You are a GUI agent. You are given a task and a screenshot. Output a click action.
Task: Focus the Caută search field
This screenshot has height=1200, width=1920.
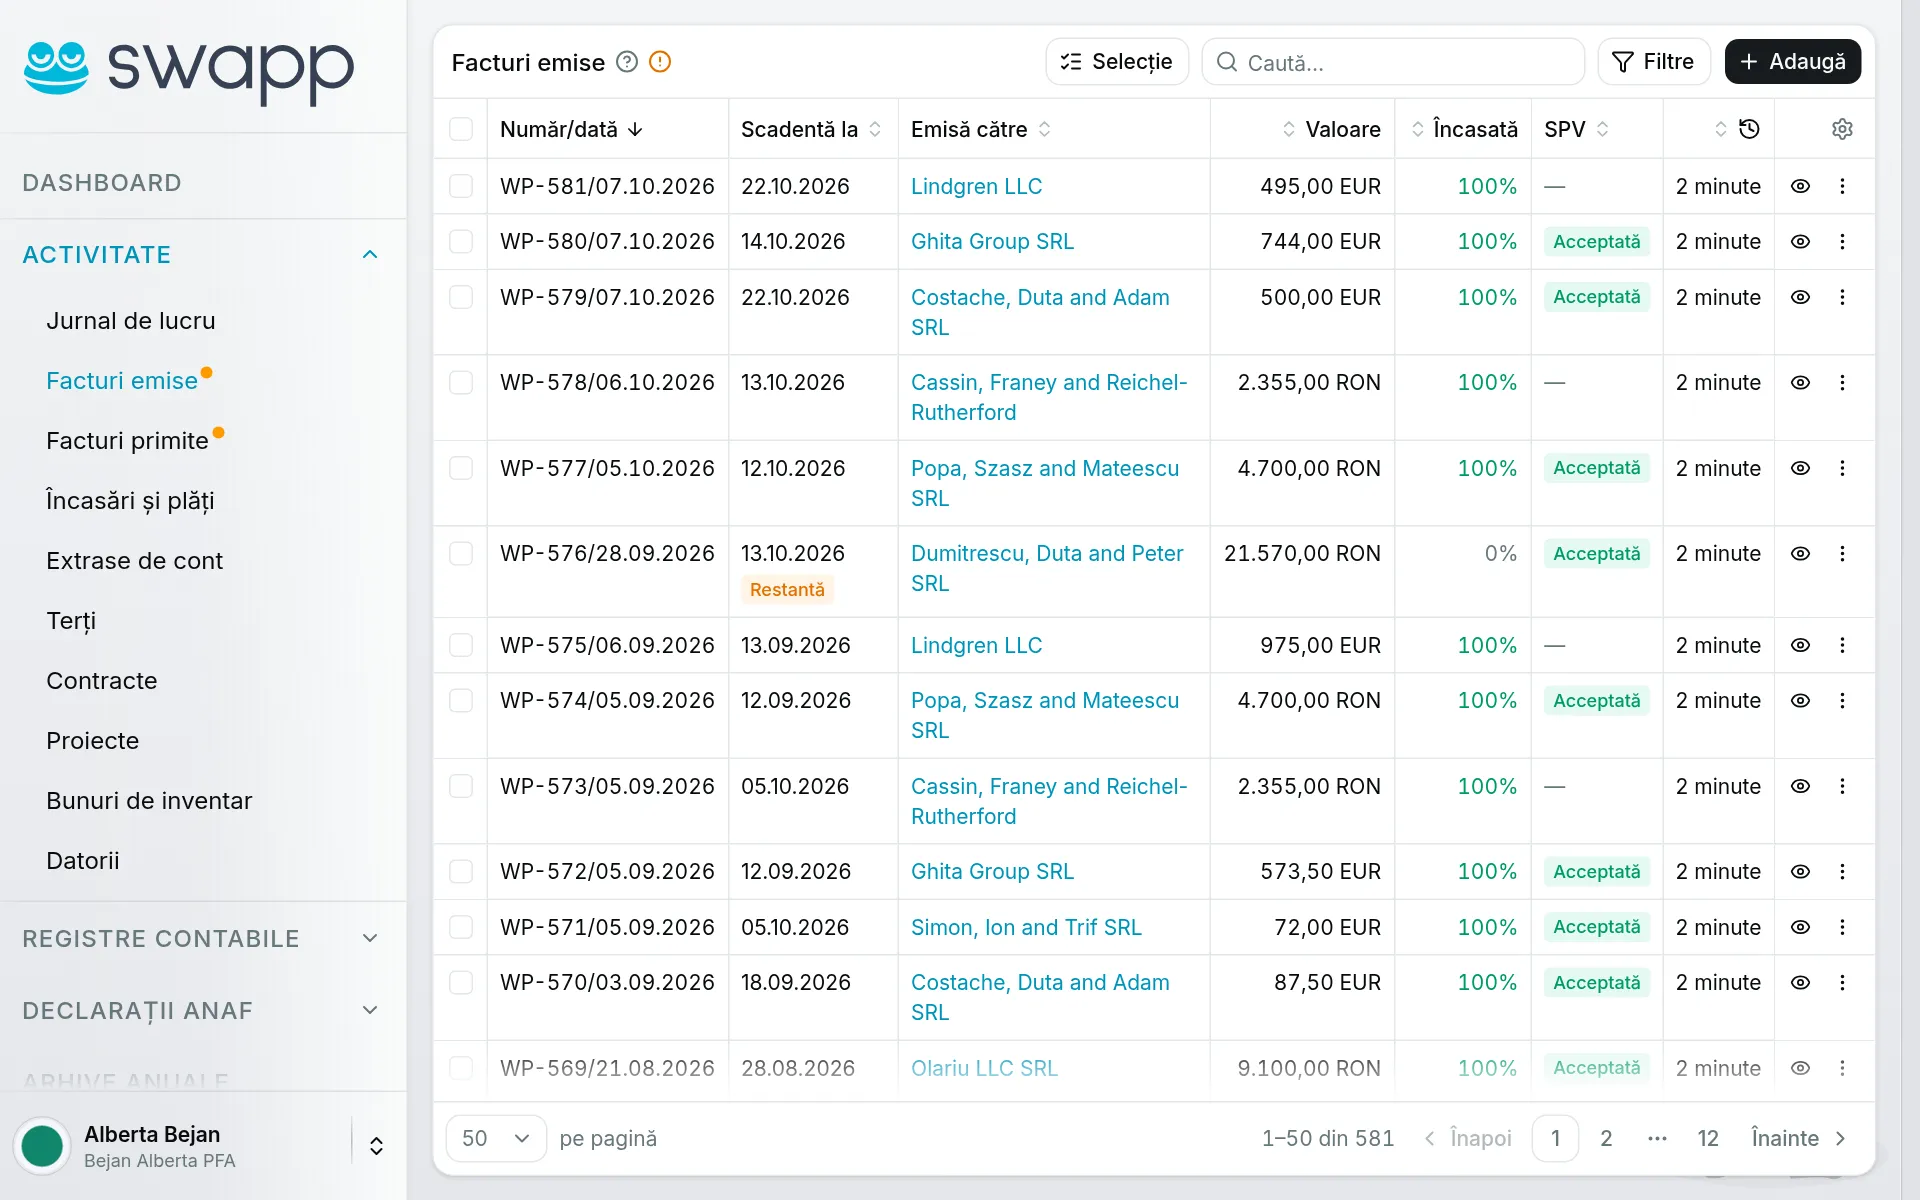click(1394, 62)
